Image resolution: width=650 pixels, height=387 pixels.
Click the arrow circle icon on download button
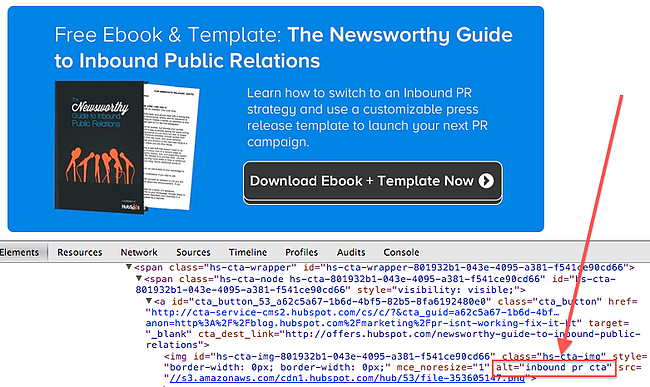click(x=486, y=181)
